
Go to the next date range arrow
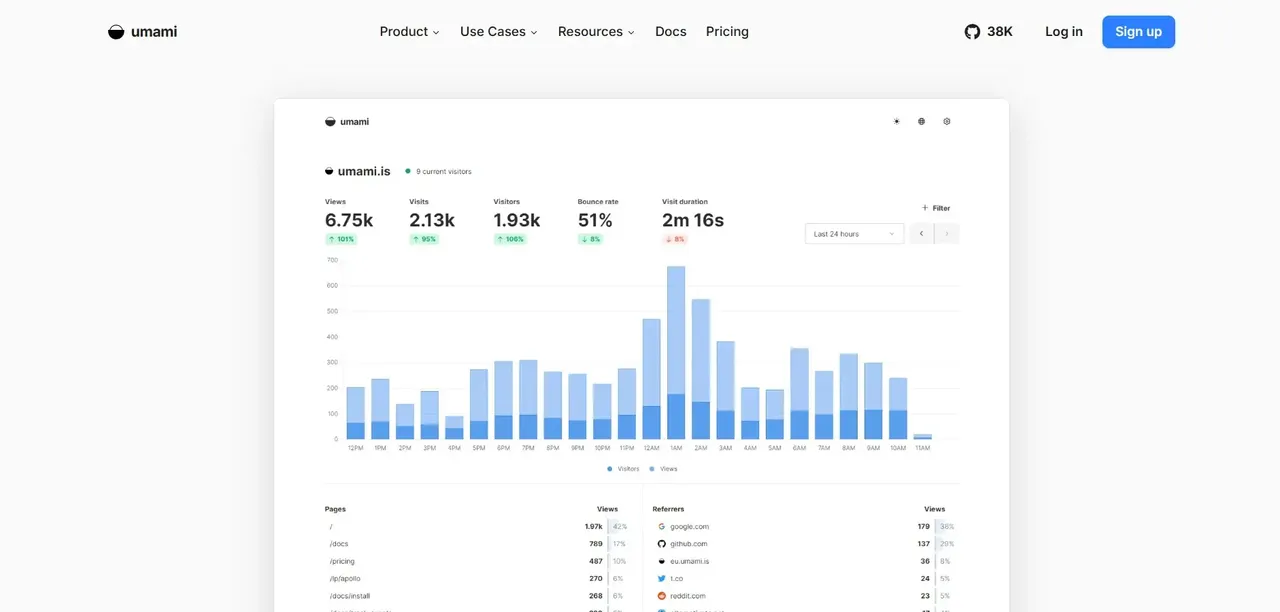click(x=947, y=234)
